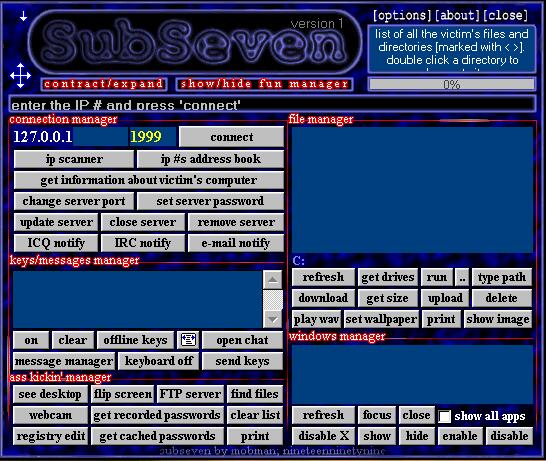
Task: Click the get drives button
Action: [388, 278]
